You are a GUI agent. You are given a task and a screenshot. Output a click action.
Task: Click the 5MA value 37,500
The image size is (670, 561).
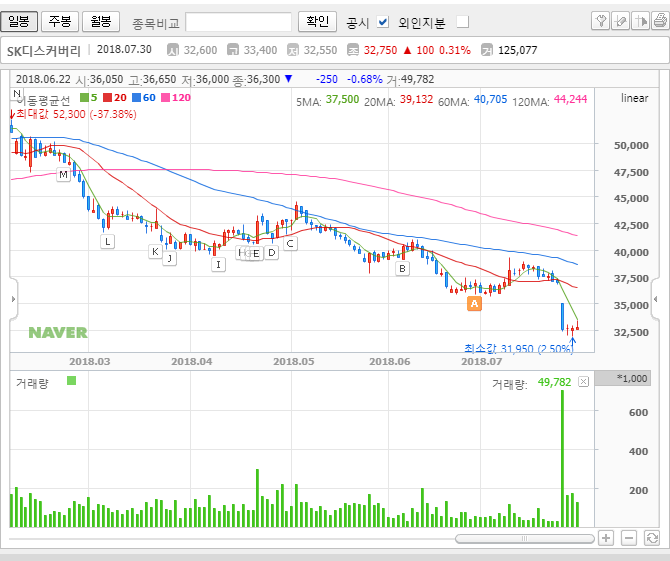pos(342,100)
